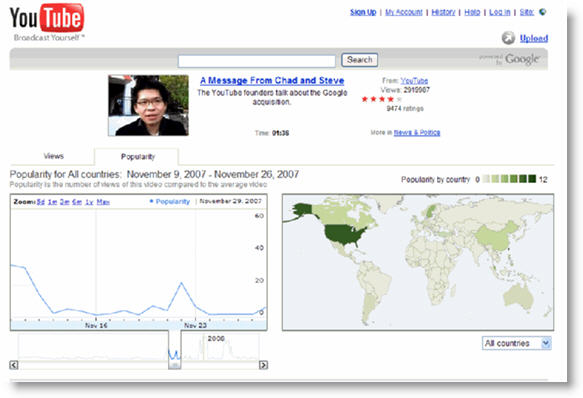This screenshot has width=583, height=398.
Task: Open the All countries dropdown
Action: 516,343
